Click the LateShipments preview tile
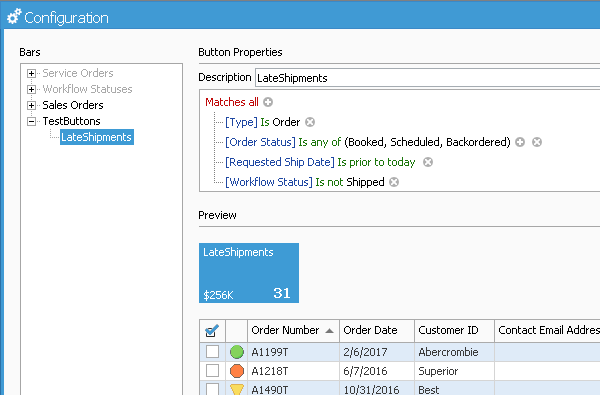This screenshot has height=395, width=600. (249, 273)
